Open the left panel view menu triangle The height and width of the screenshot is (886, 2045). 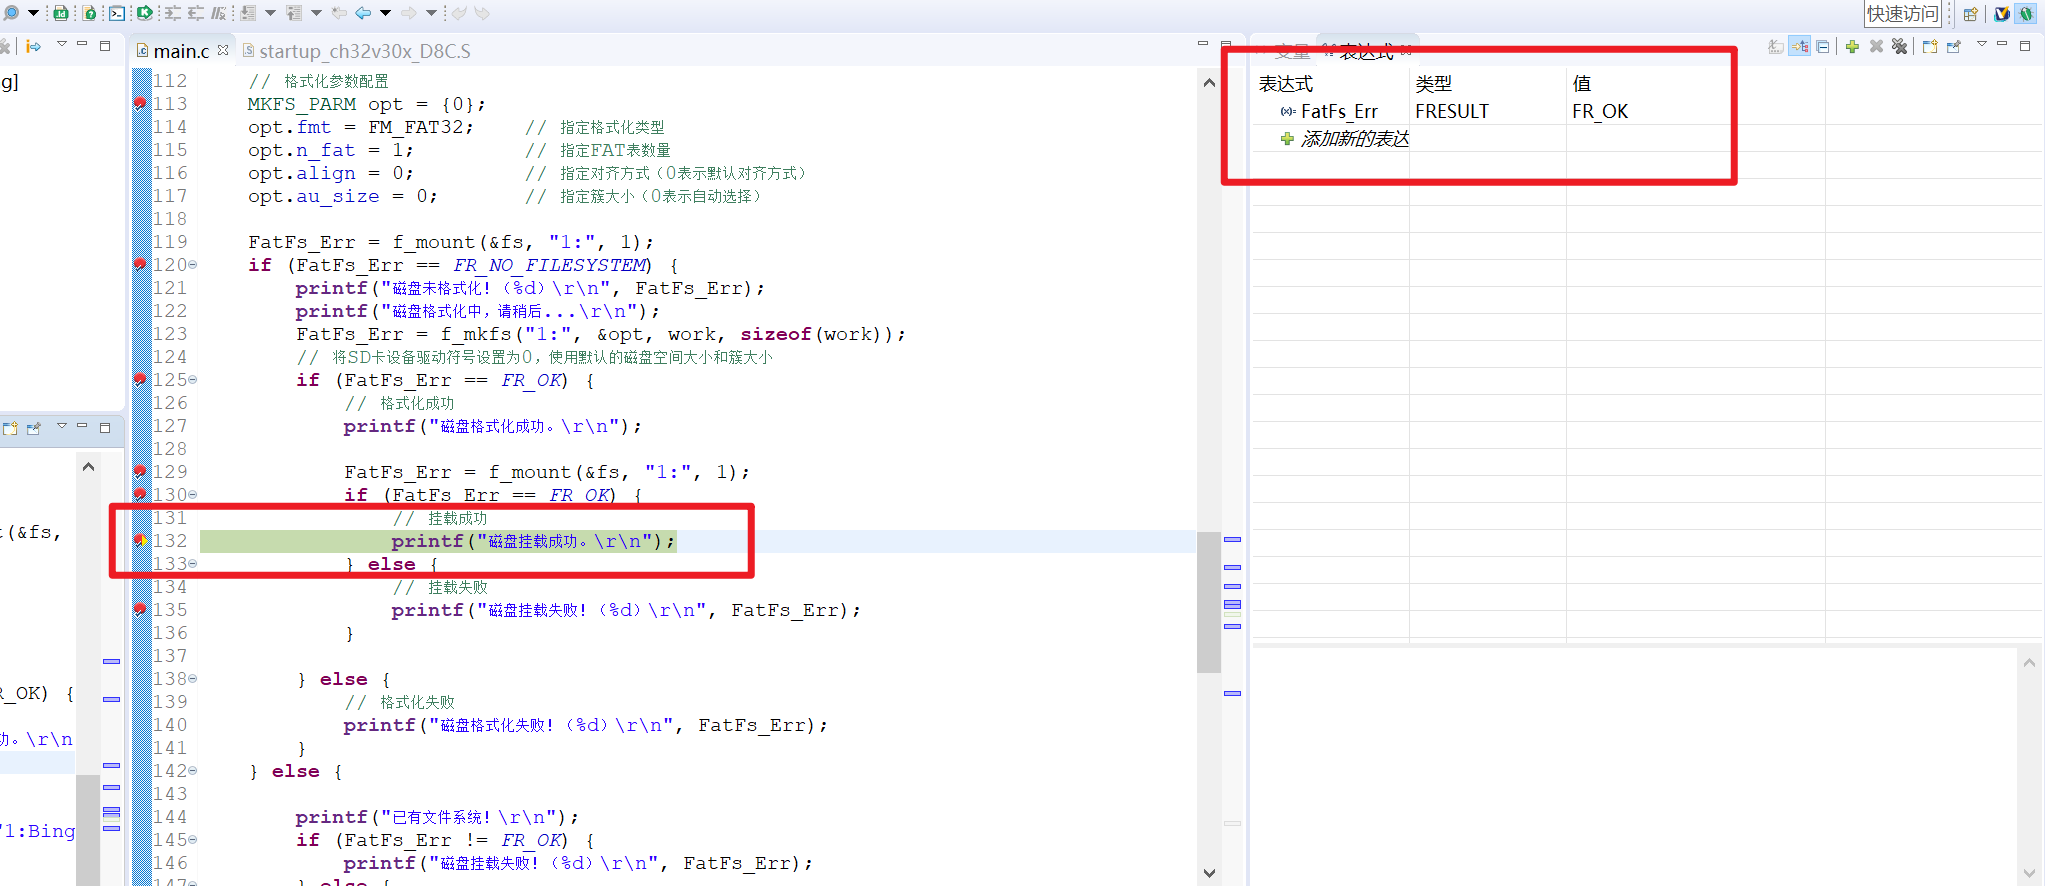point(61,44)
